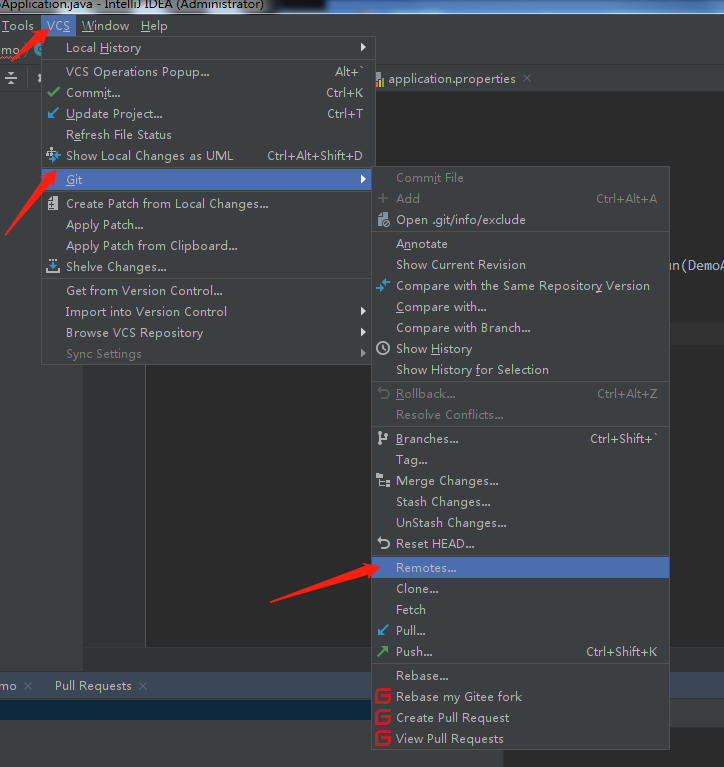Choose Clone... from Git submenu
This screenshot has height=767, width=724.
coord(520,588)
